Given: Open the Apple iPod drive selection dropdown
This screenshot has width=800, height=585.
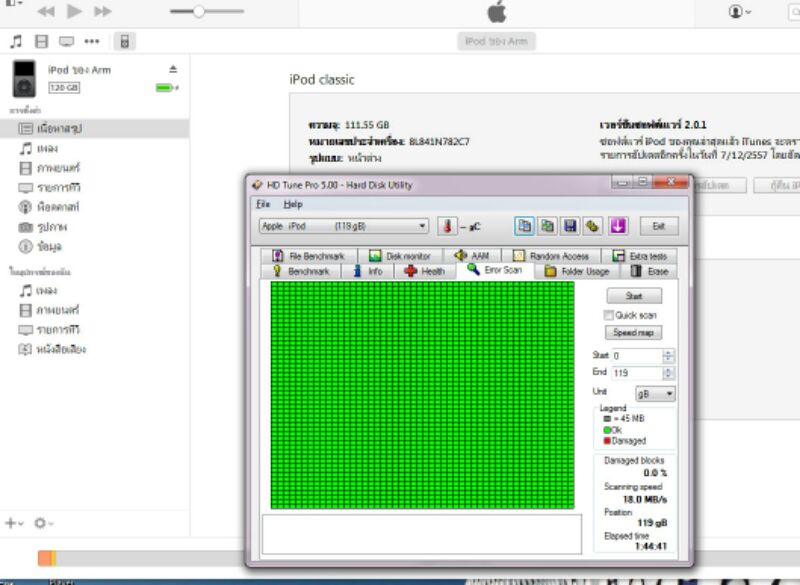Looking at the screenshot, I should [x=343, y=226].
